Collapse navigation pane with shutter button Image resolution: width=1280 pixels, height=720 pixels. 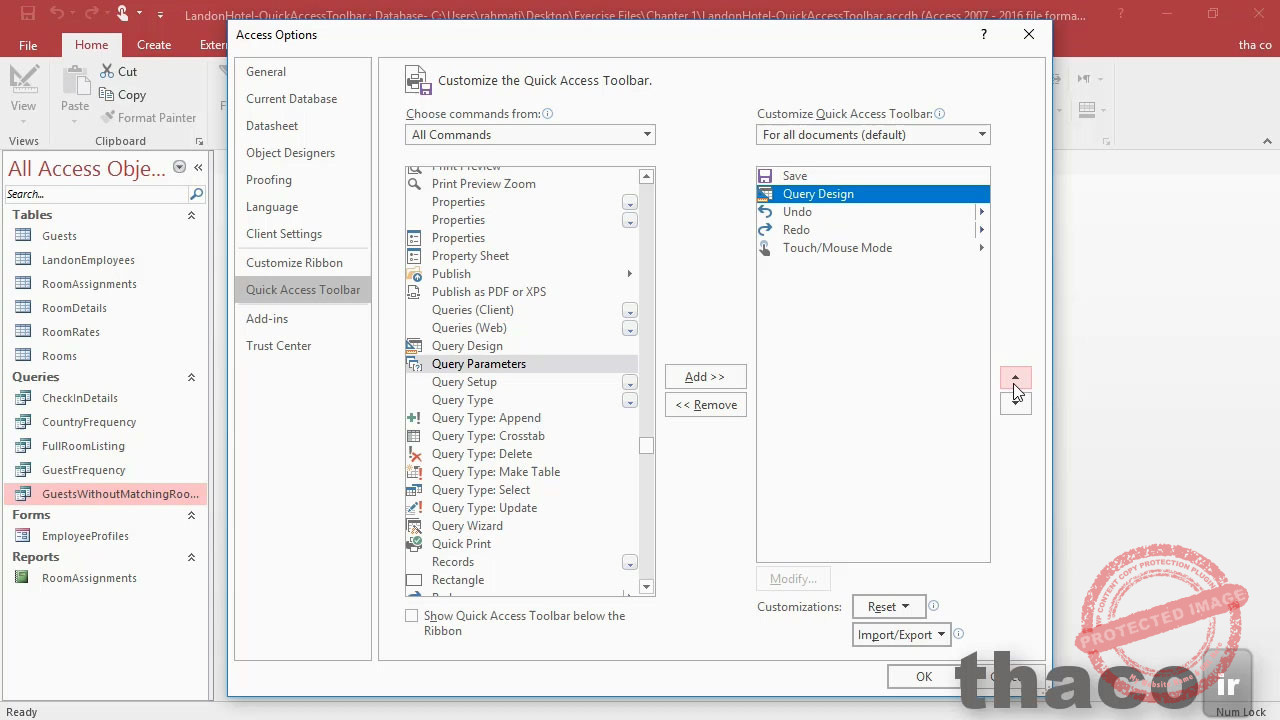pyautogui.click(x=198, y=167)
